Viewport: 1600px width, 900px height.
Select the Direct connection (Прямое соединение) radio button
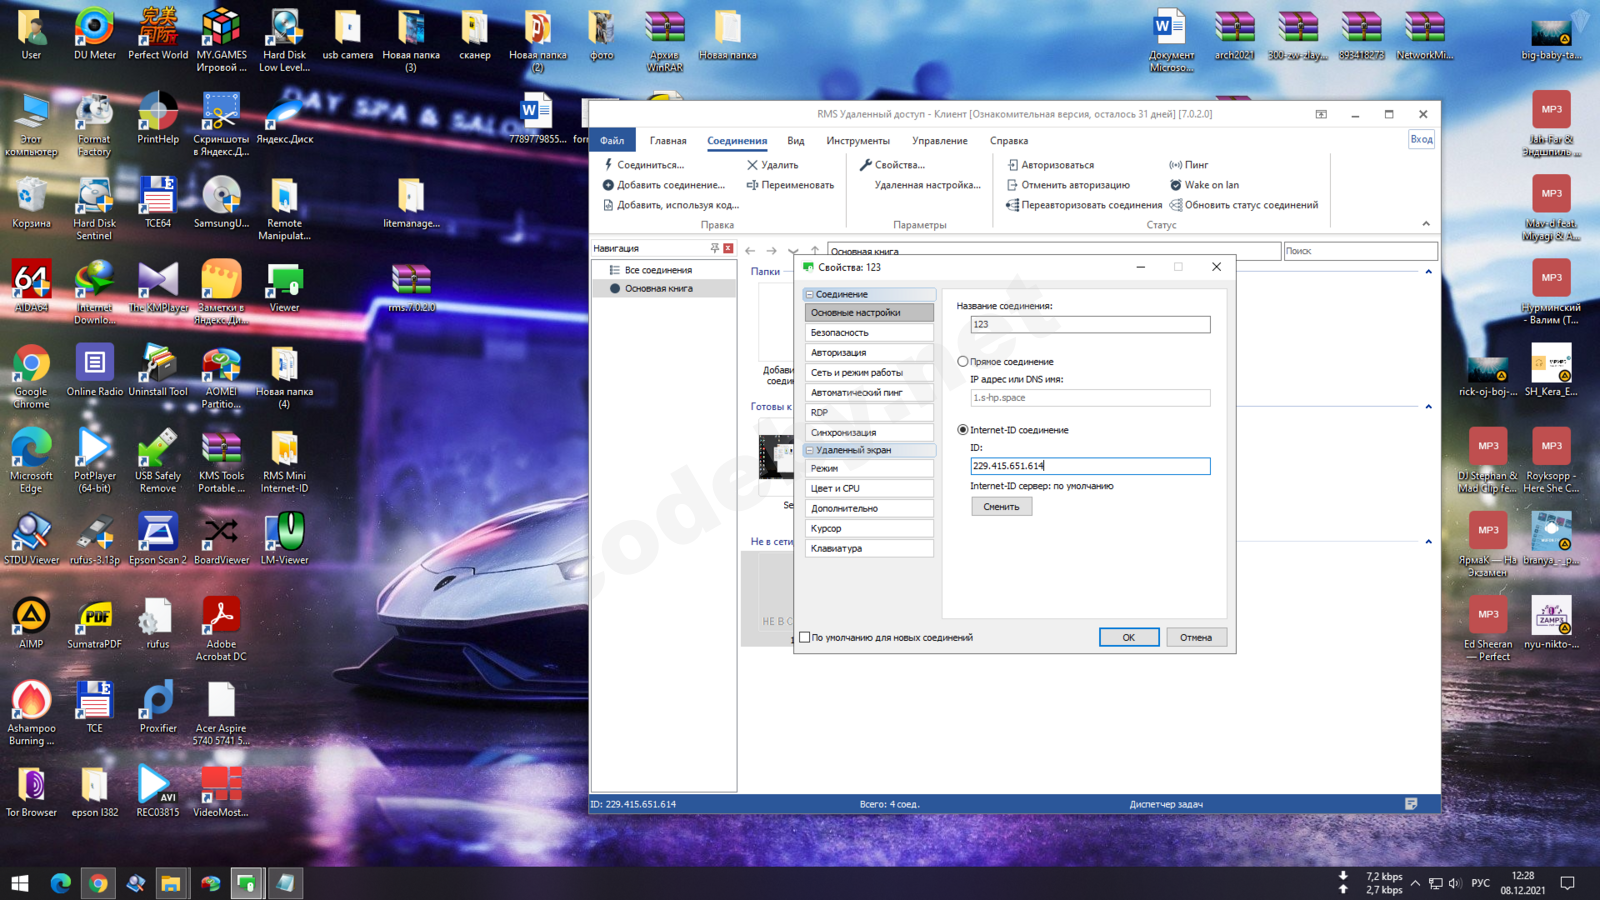click(963, 362)
